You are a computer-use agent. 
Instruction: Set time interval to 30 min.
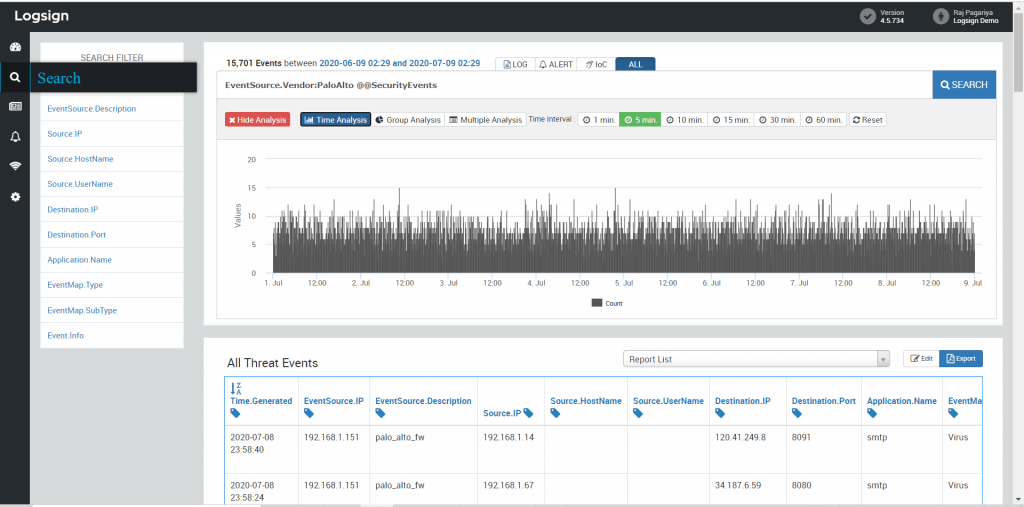coord(778,120)
